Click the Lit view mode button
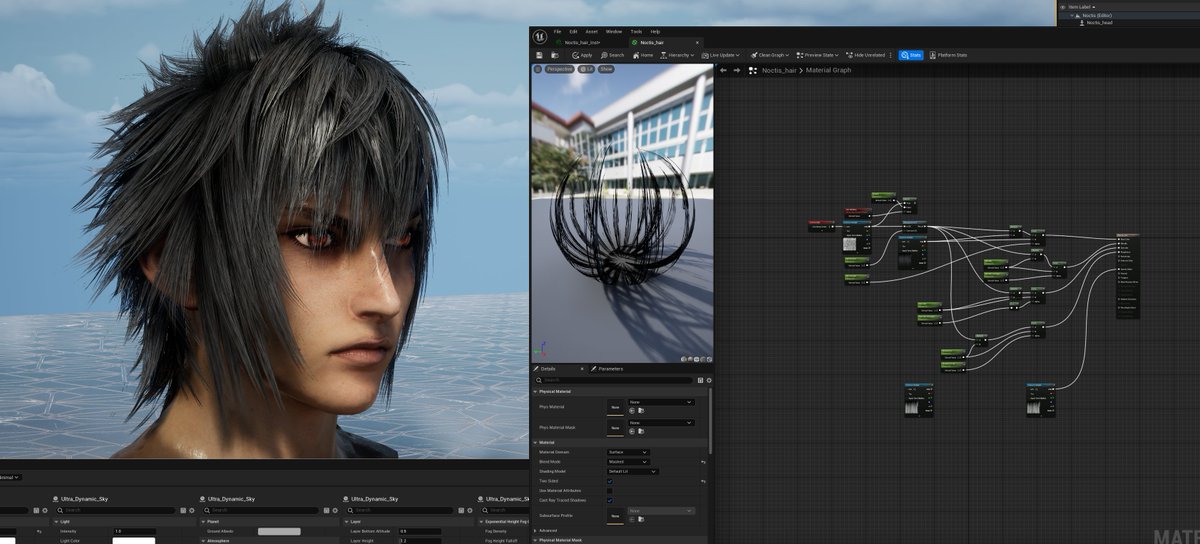Screen dimensions: 1200x544 click(x=586, y=69)
